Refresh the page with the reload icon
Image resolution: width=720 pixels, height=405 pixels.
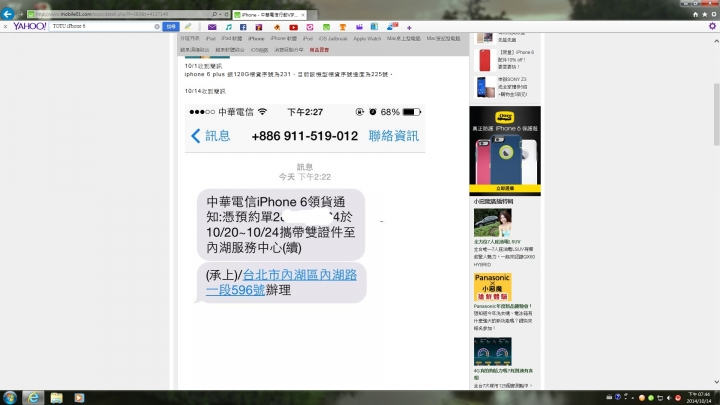point(226,15)
